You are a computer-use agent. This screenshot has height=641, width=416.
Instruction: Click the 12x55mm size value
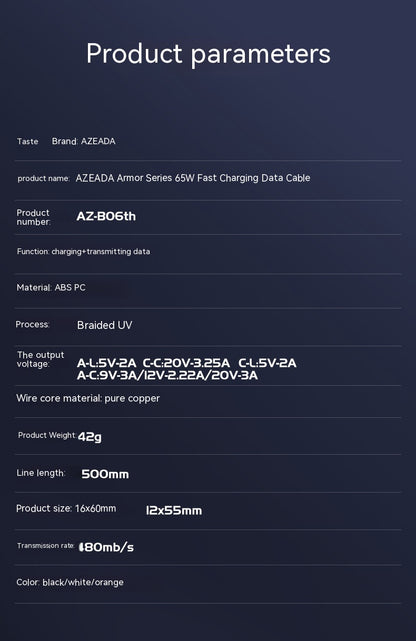[x=174, y=511]
